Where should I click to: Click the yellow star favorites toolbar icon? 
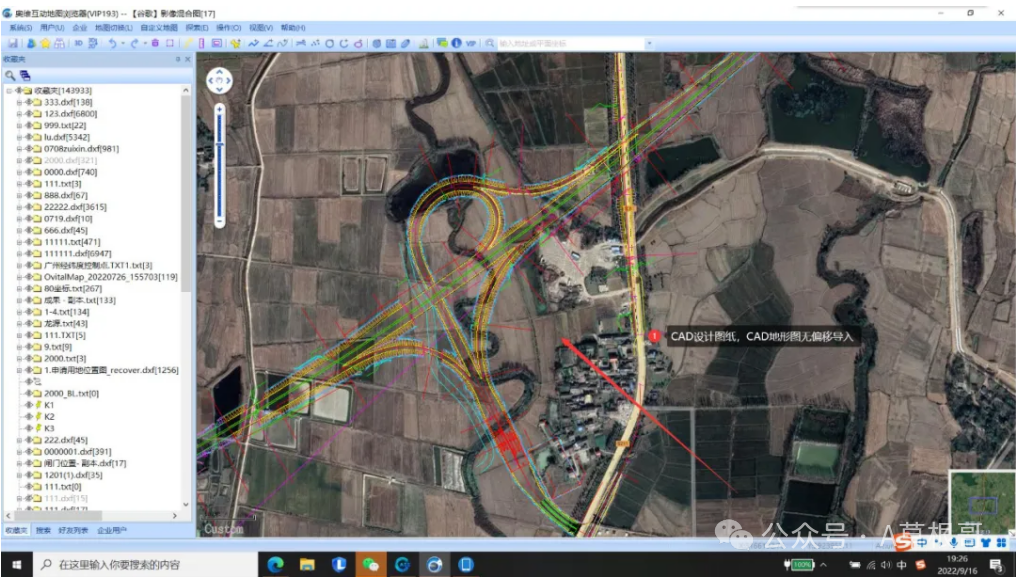click(45, 43)
